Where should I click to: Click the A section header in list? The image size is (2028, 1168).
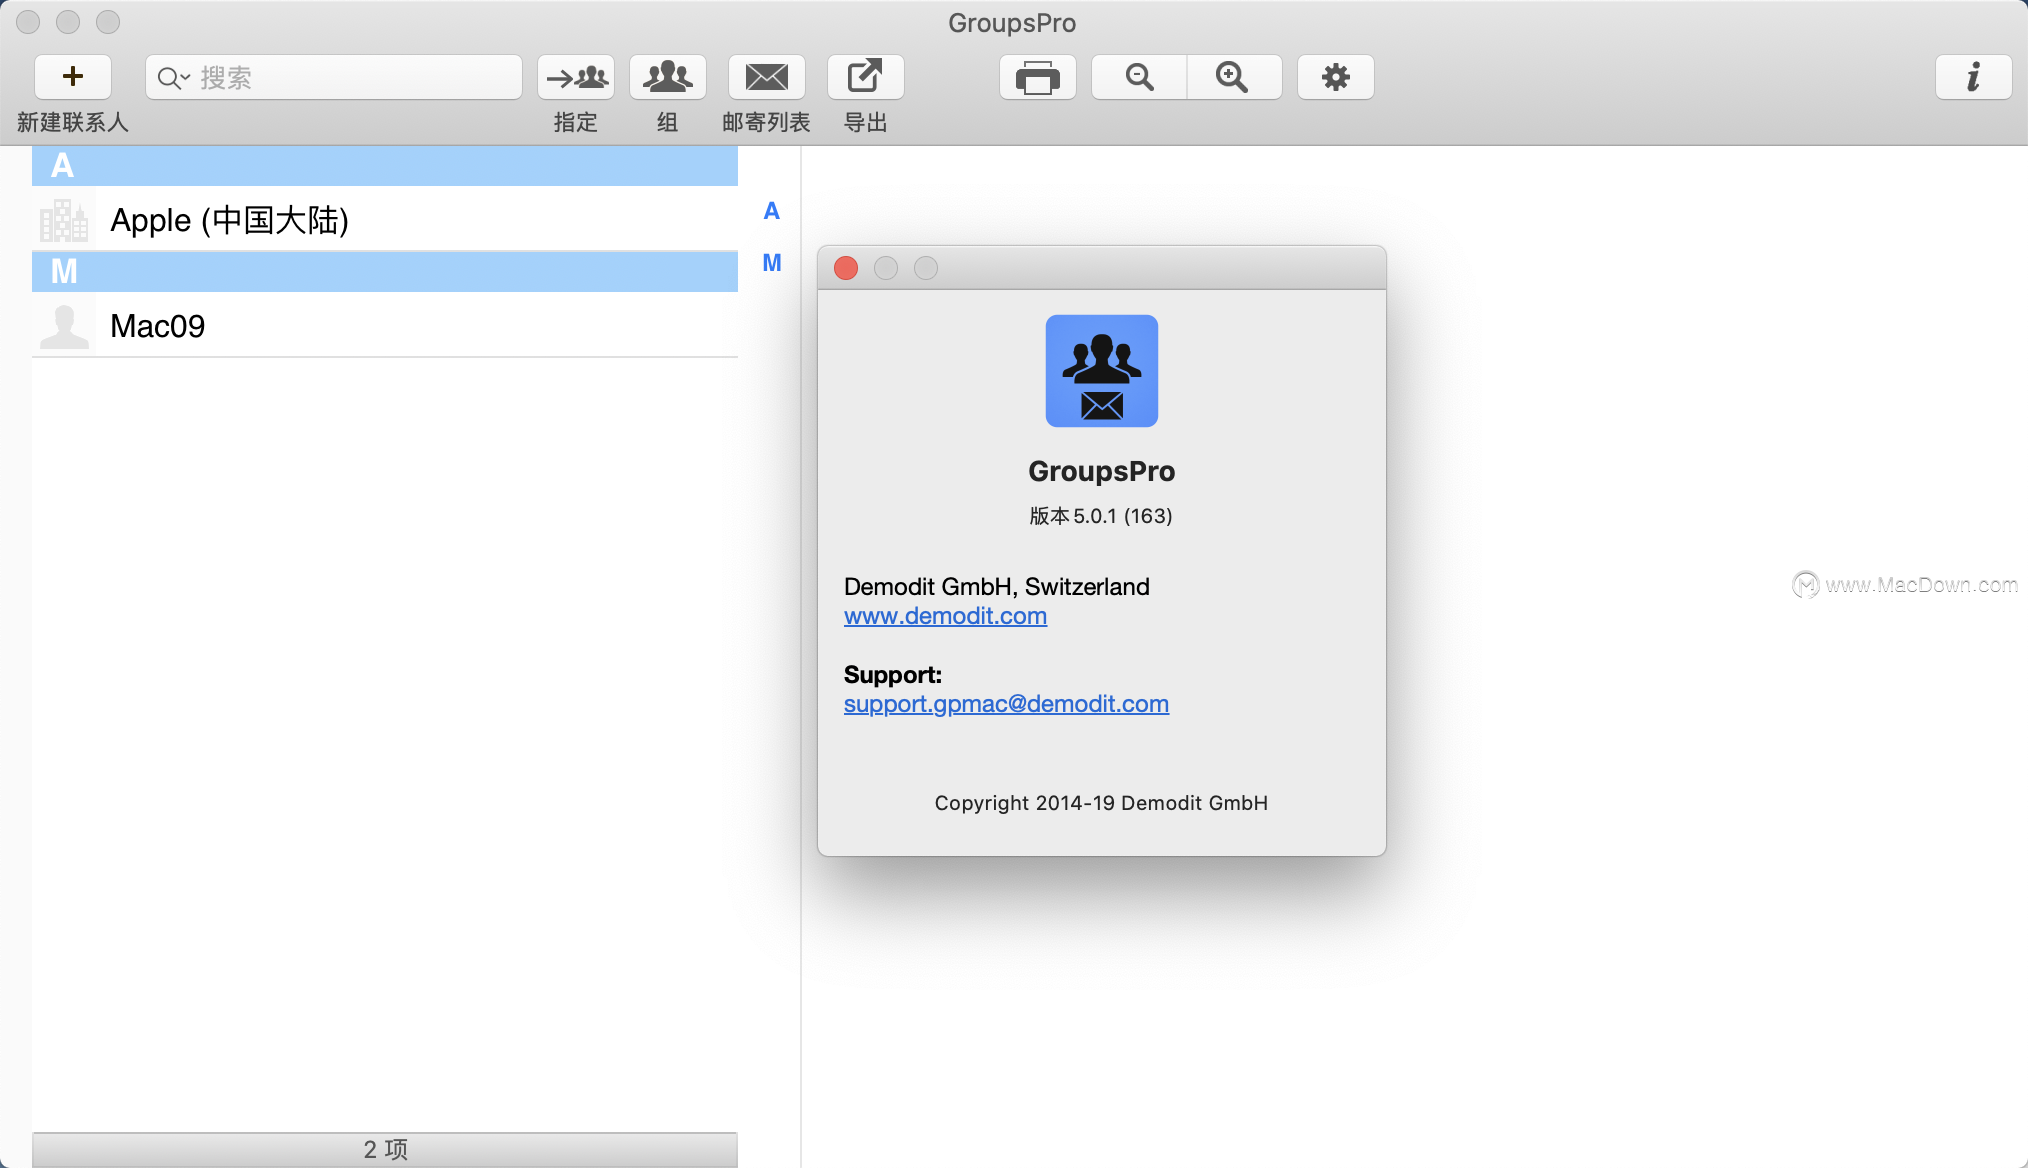click(x=385, y=166)
